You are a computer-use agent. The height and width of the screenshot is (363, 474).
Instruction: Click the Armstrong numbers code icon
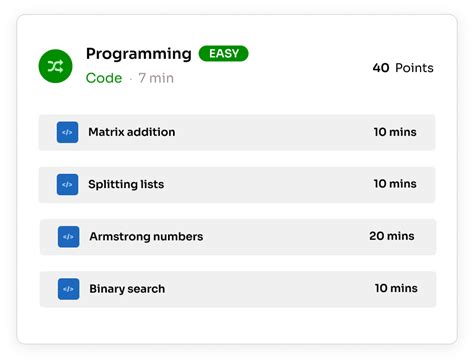coord(68,237)
